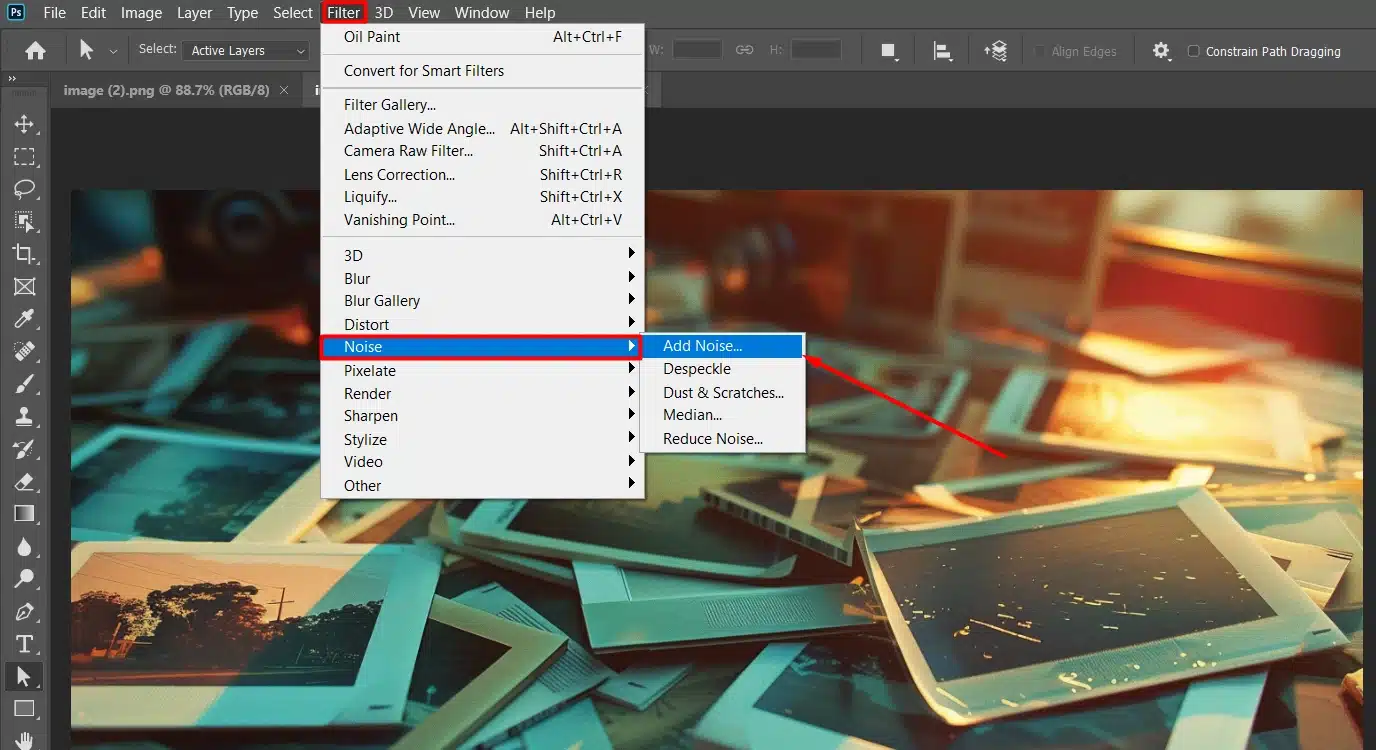Click the Photoshop Ps logo icon
The image size is (1376, 750).
(16, 13)
